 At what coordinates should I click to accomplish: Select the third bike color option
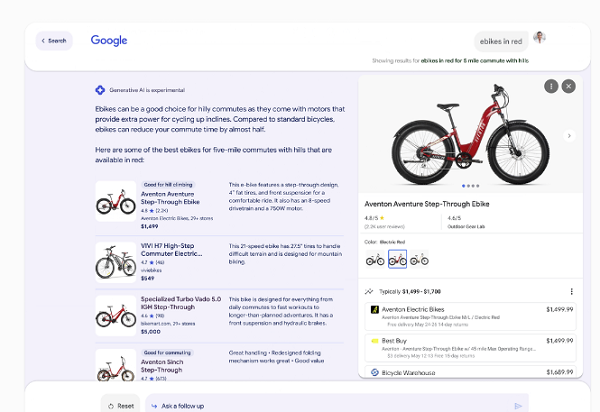tap(420, 260)
